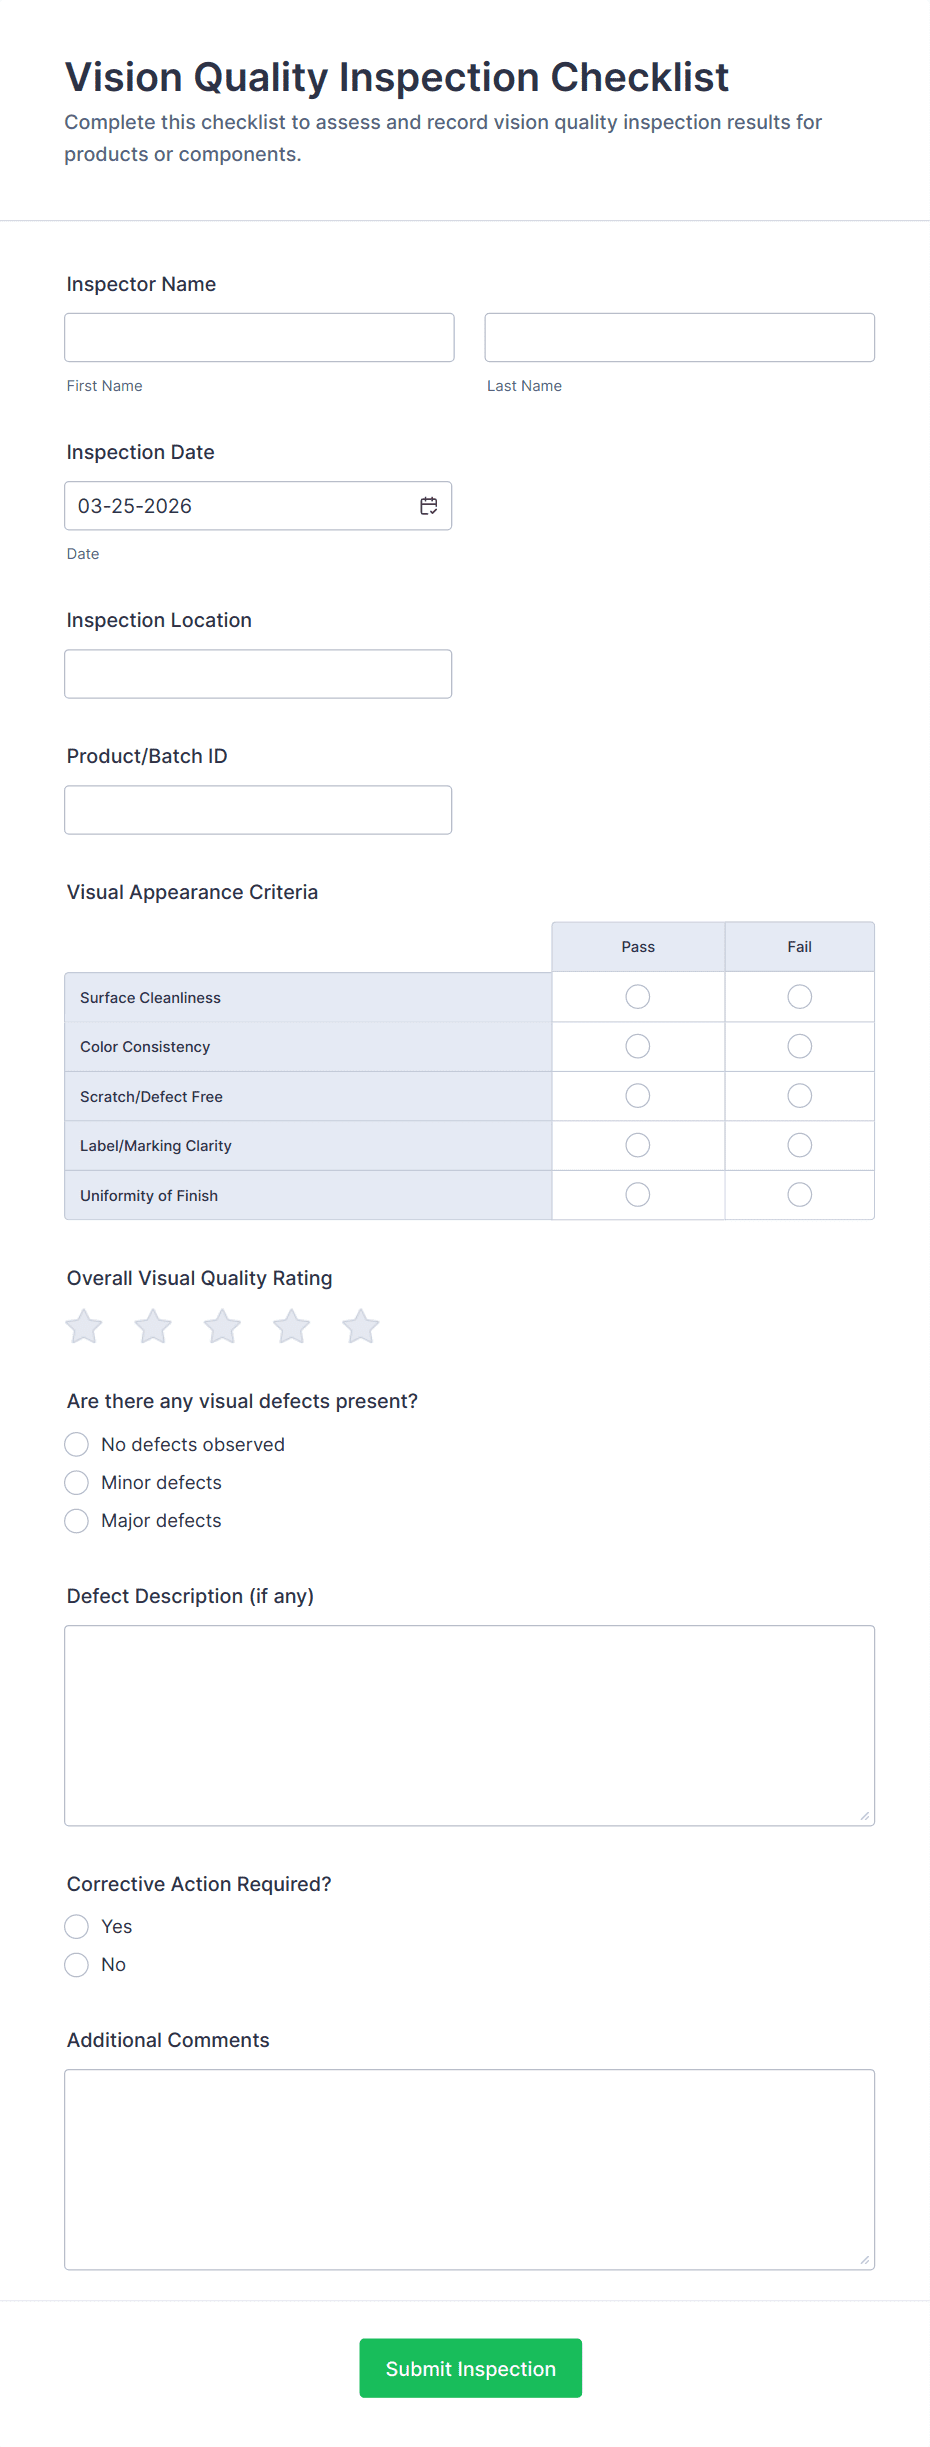Screen dimensions: 930x2447
Task: Mark Scratch/Defect Free as Pass
Action: pos(637,1095)
